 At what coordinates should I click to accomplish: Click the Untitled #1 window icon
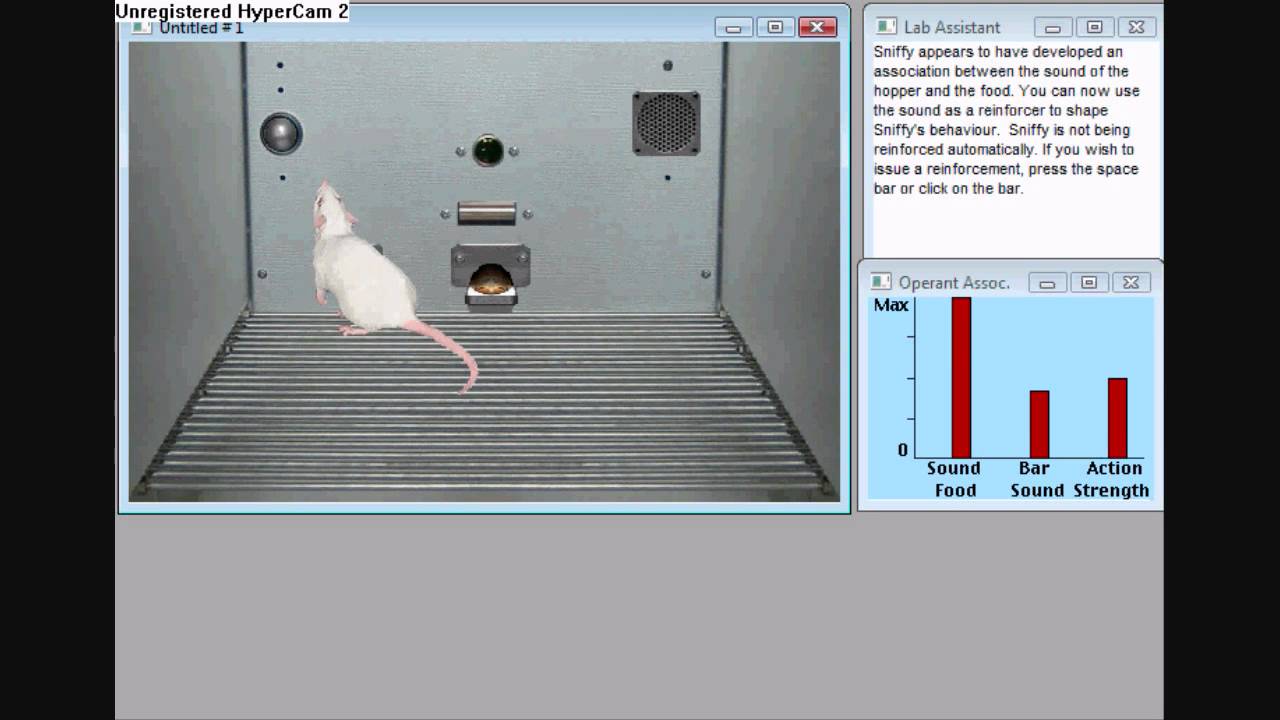(141, 28)
